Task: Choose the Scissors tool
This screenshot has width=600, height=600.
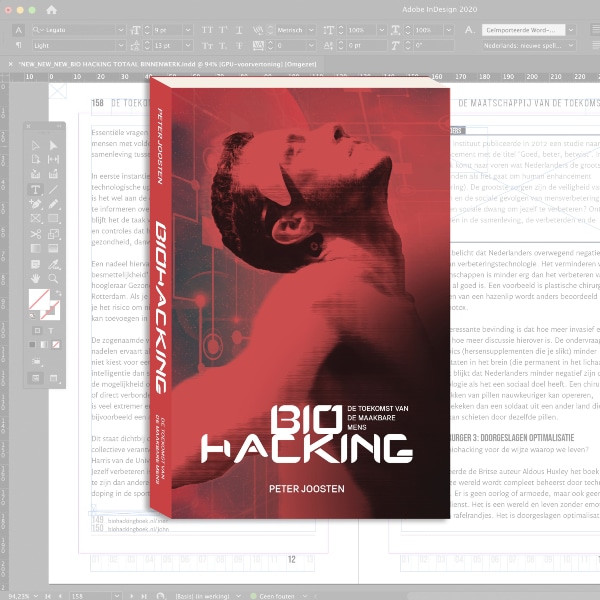Action: coord(36,234)
